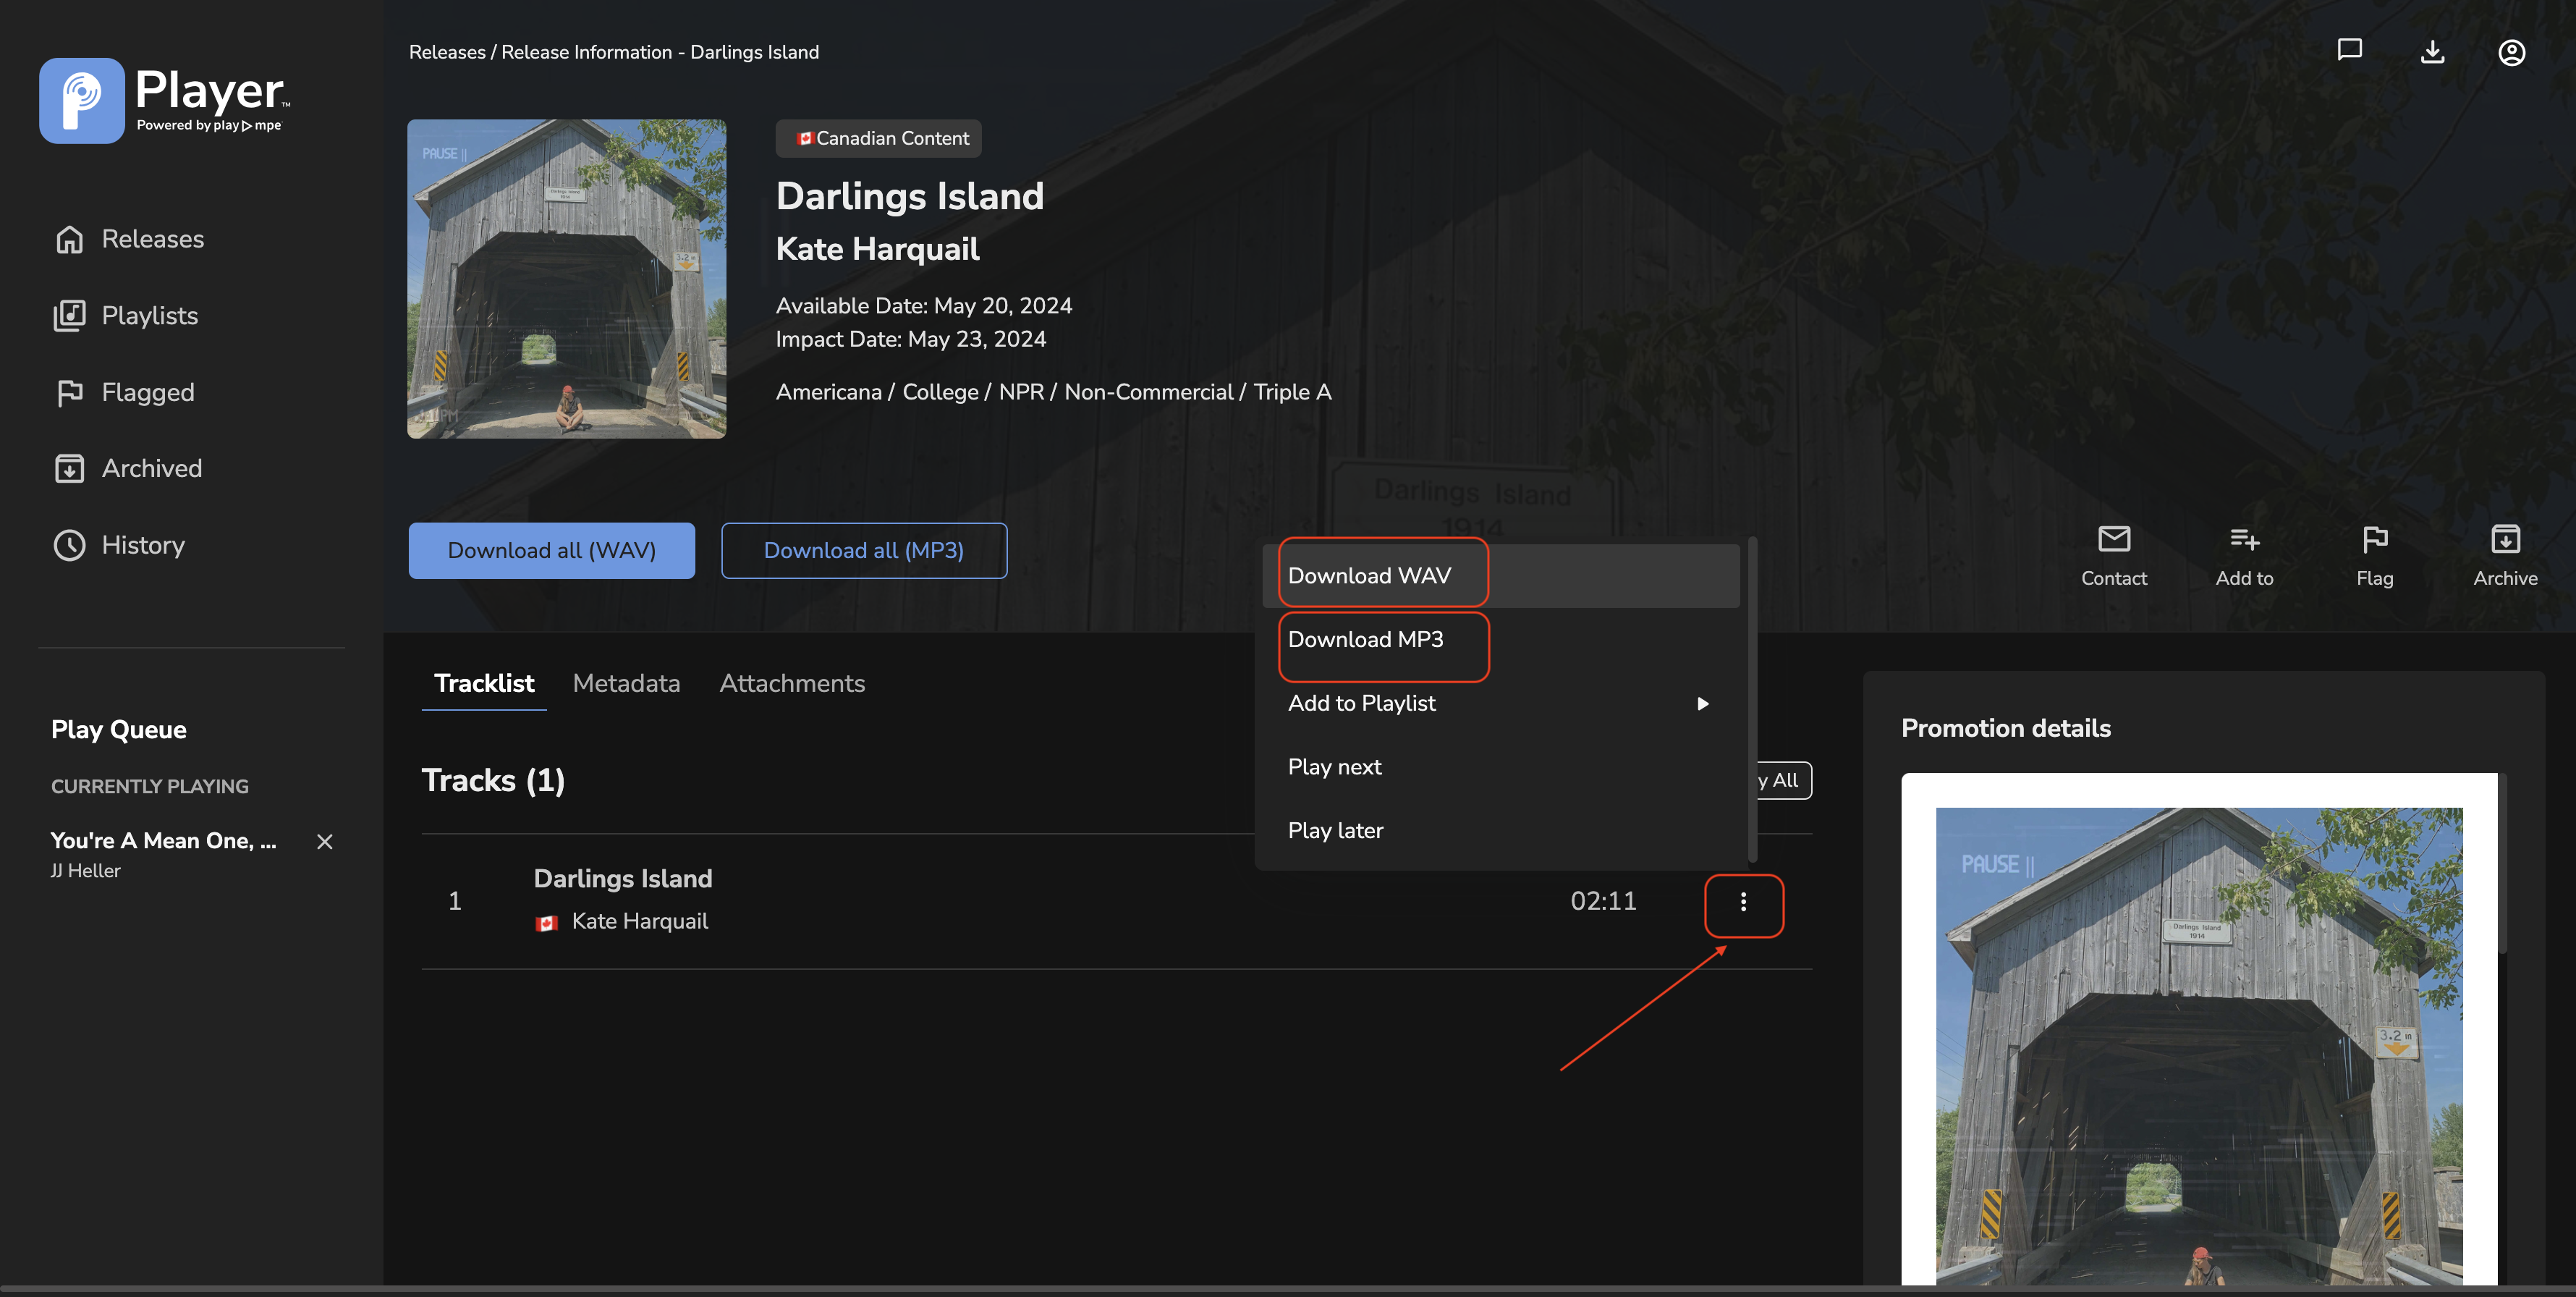Viewport: 2576px width, 1297px height.
Task: Choose Play next from the menu
Action: pos(1500,767)
